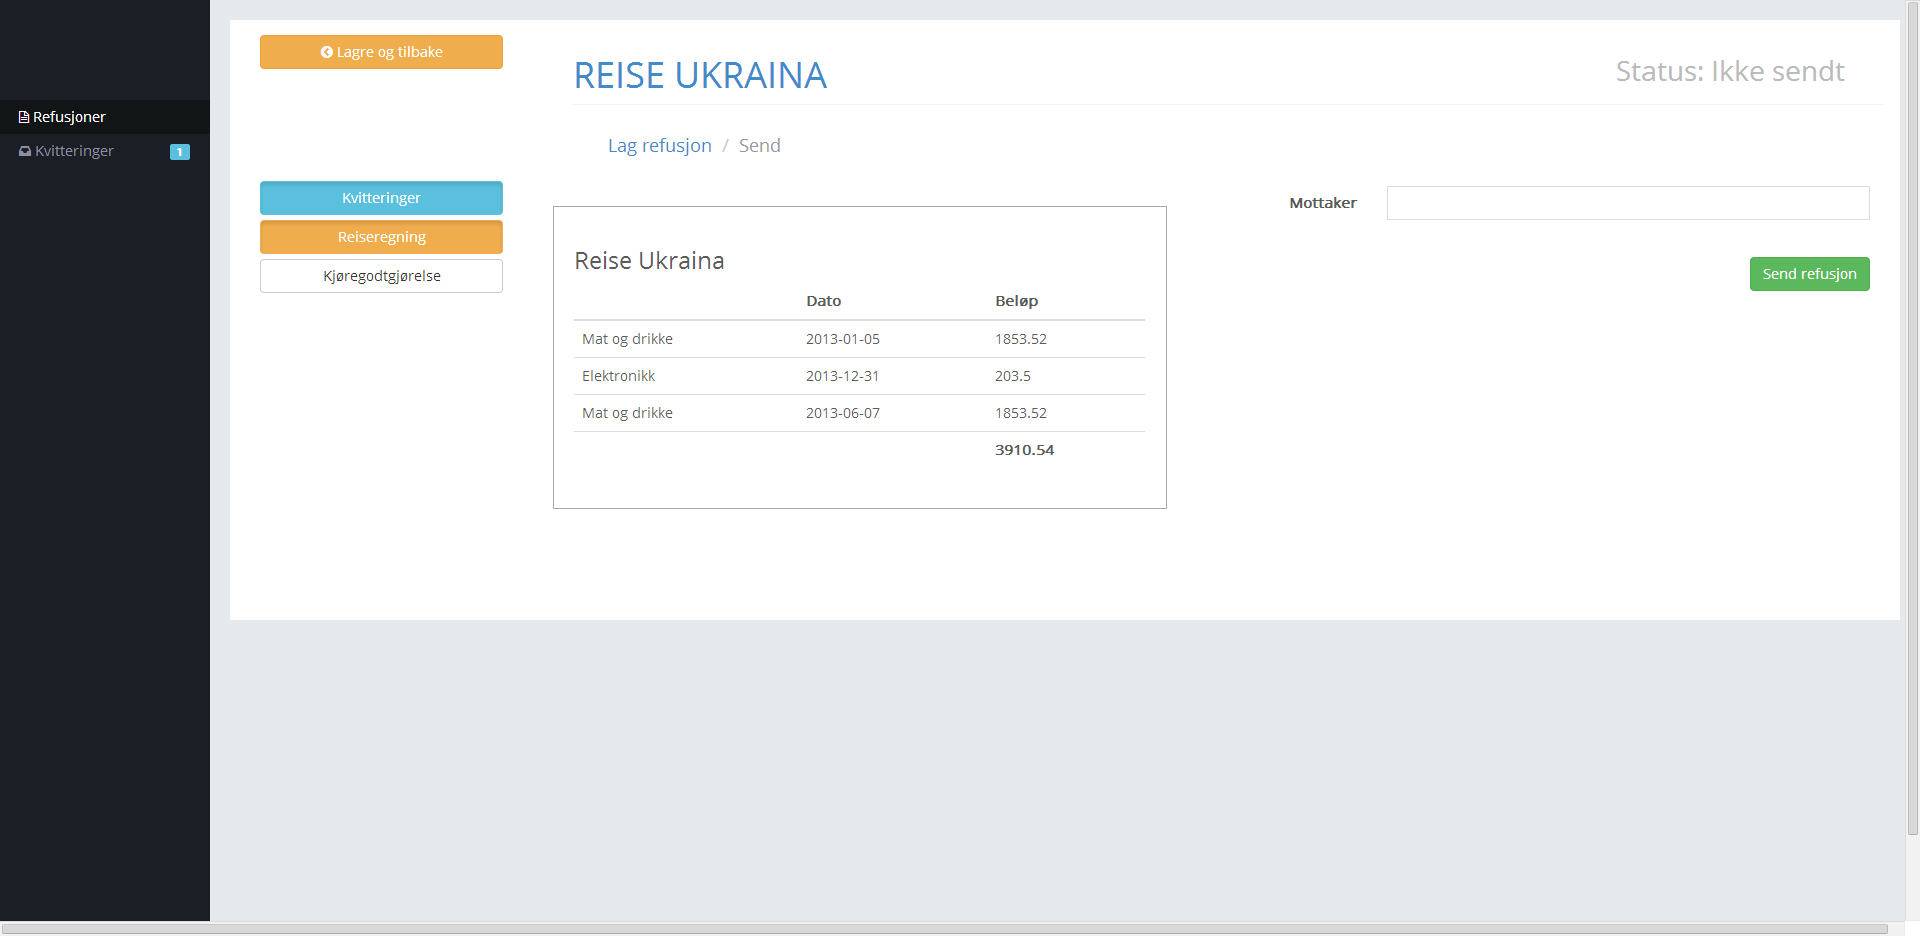
Task: Click the back arrow icon on Lagre og tilbake
Action: pyautogui.click(x=326, y=52)
